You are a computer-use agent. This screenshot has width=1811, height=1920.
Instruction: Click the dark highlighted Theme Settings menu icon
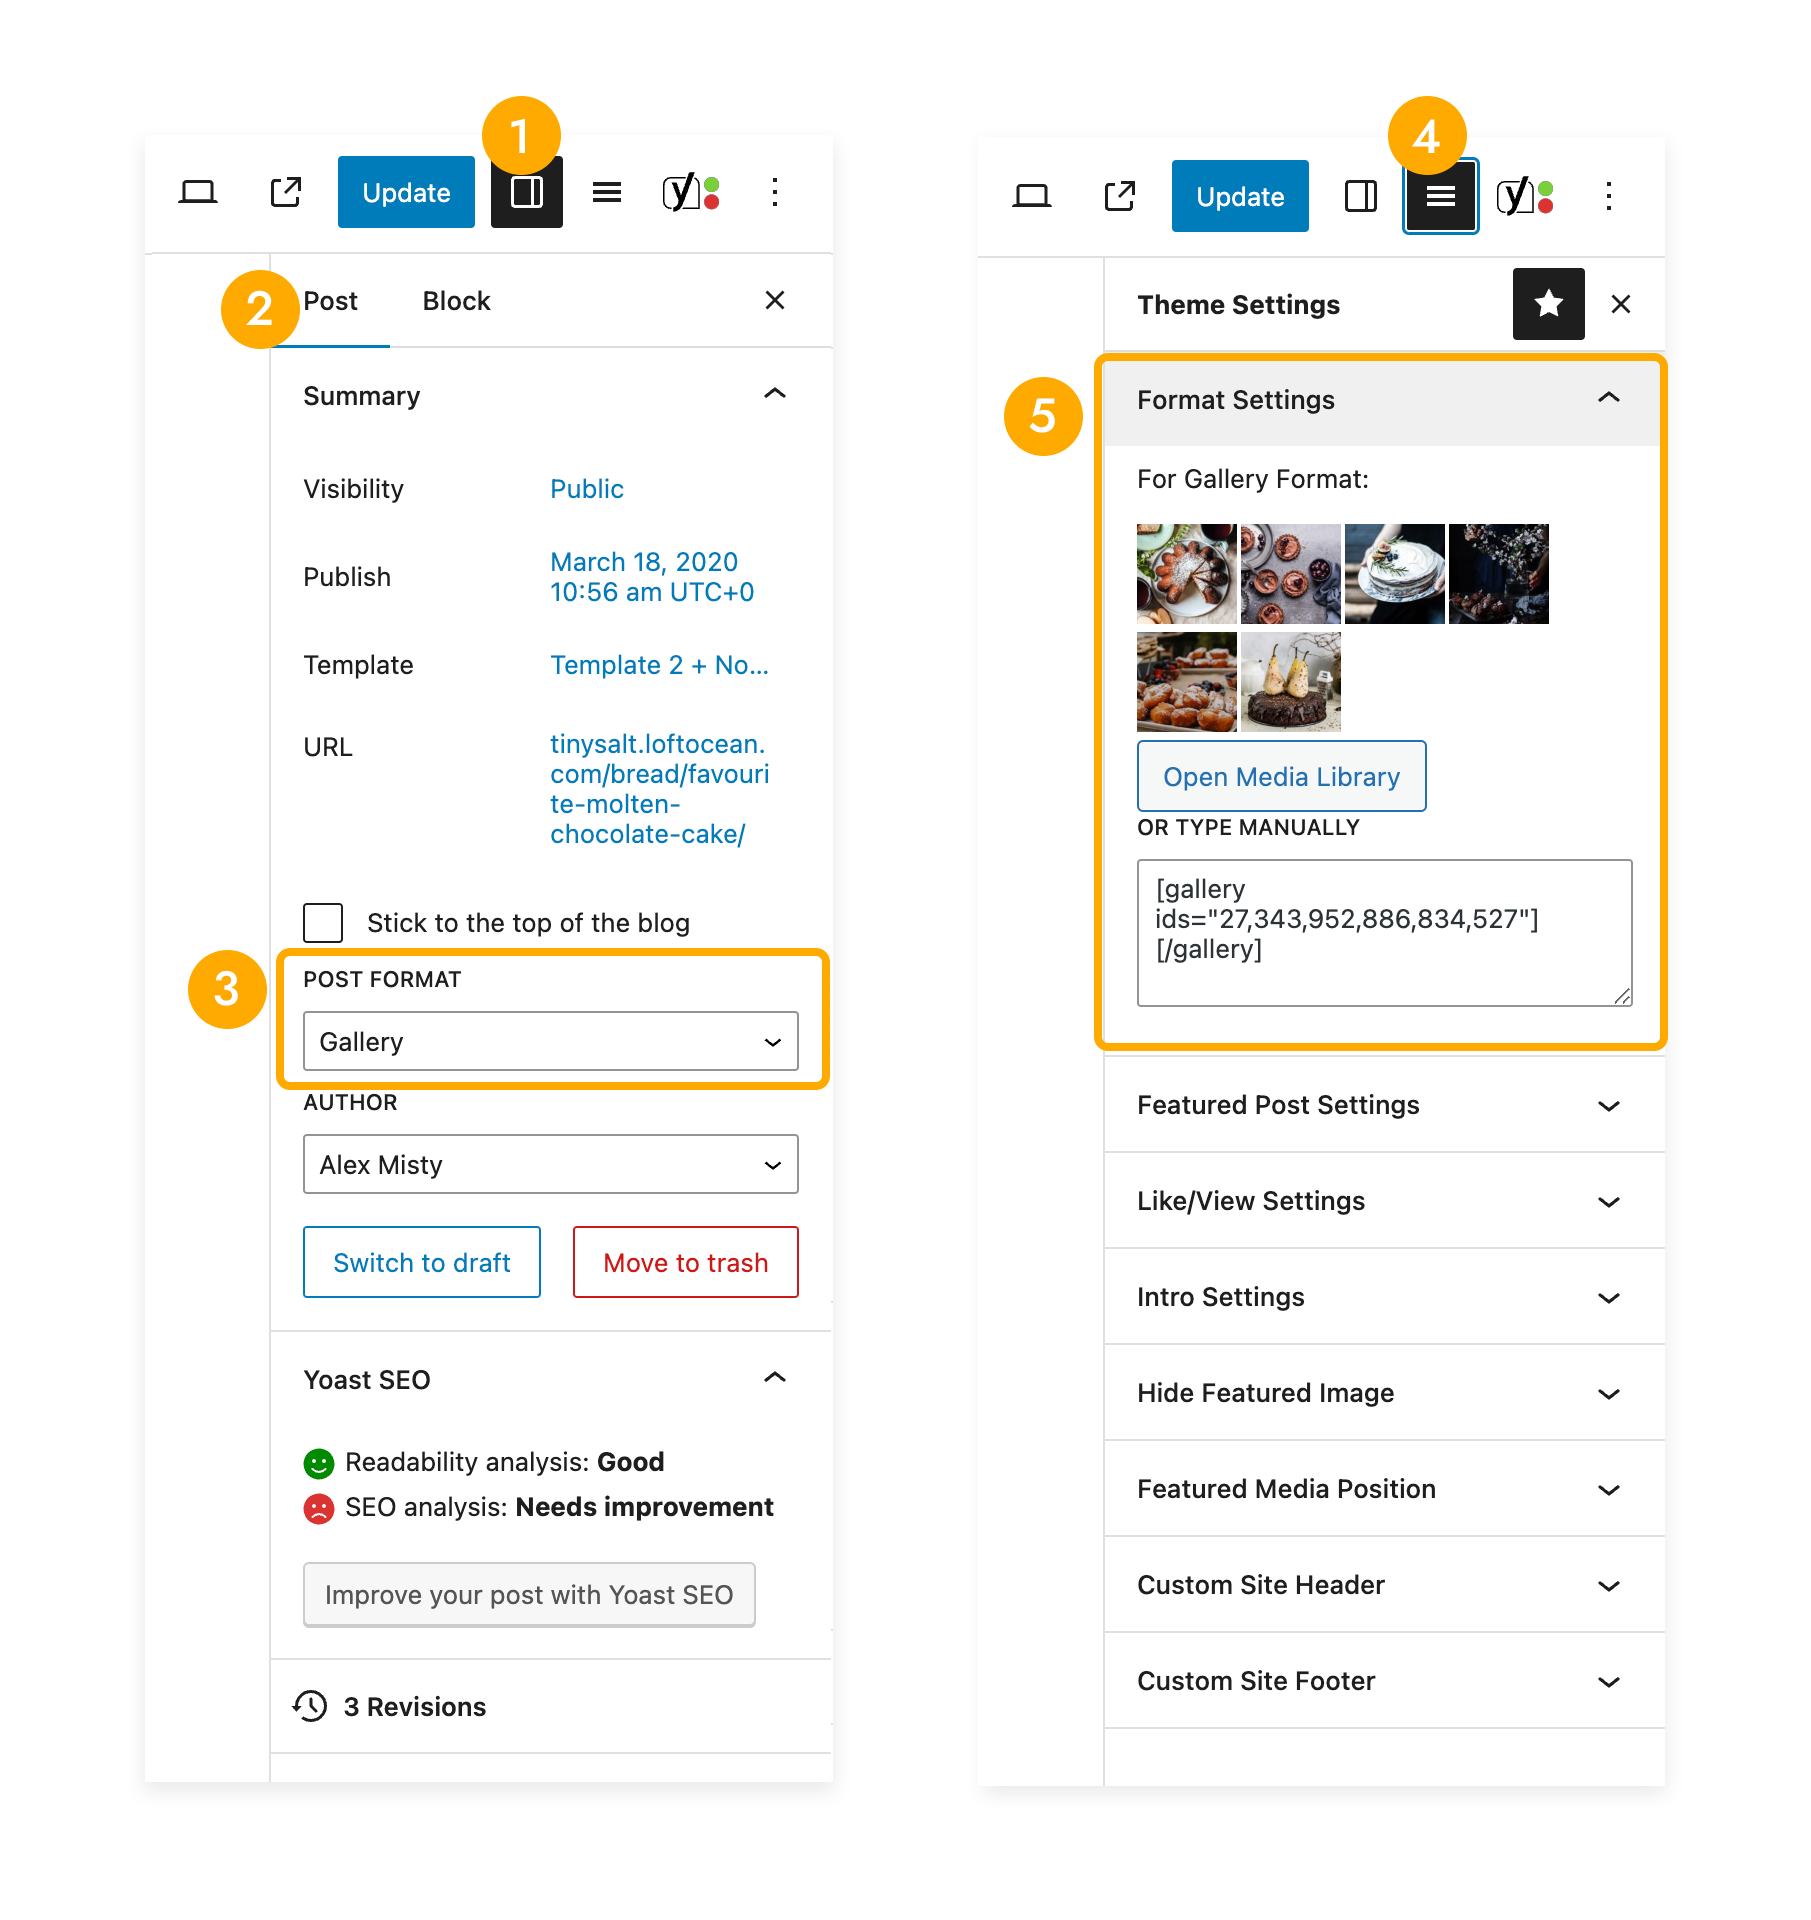1439,196
